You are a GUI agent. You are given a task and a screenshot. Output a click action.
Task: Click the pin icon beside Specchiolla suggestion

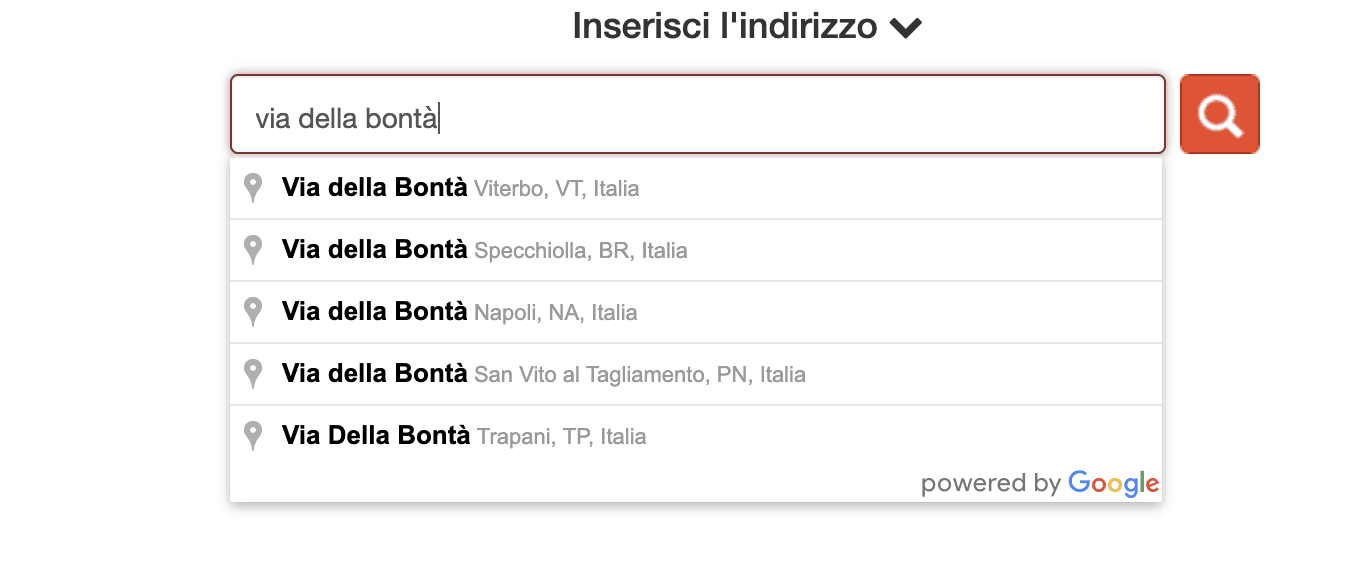pos(253,250)
